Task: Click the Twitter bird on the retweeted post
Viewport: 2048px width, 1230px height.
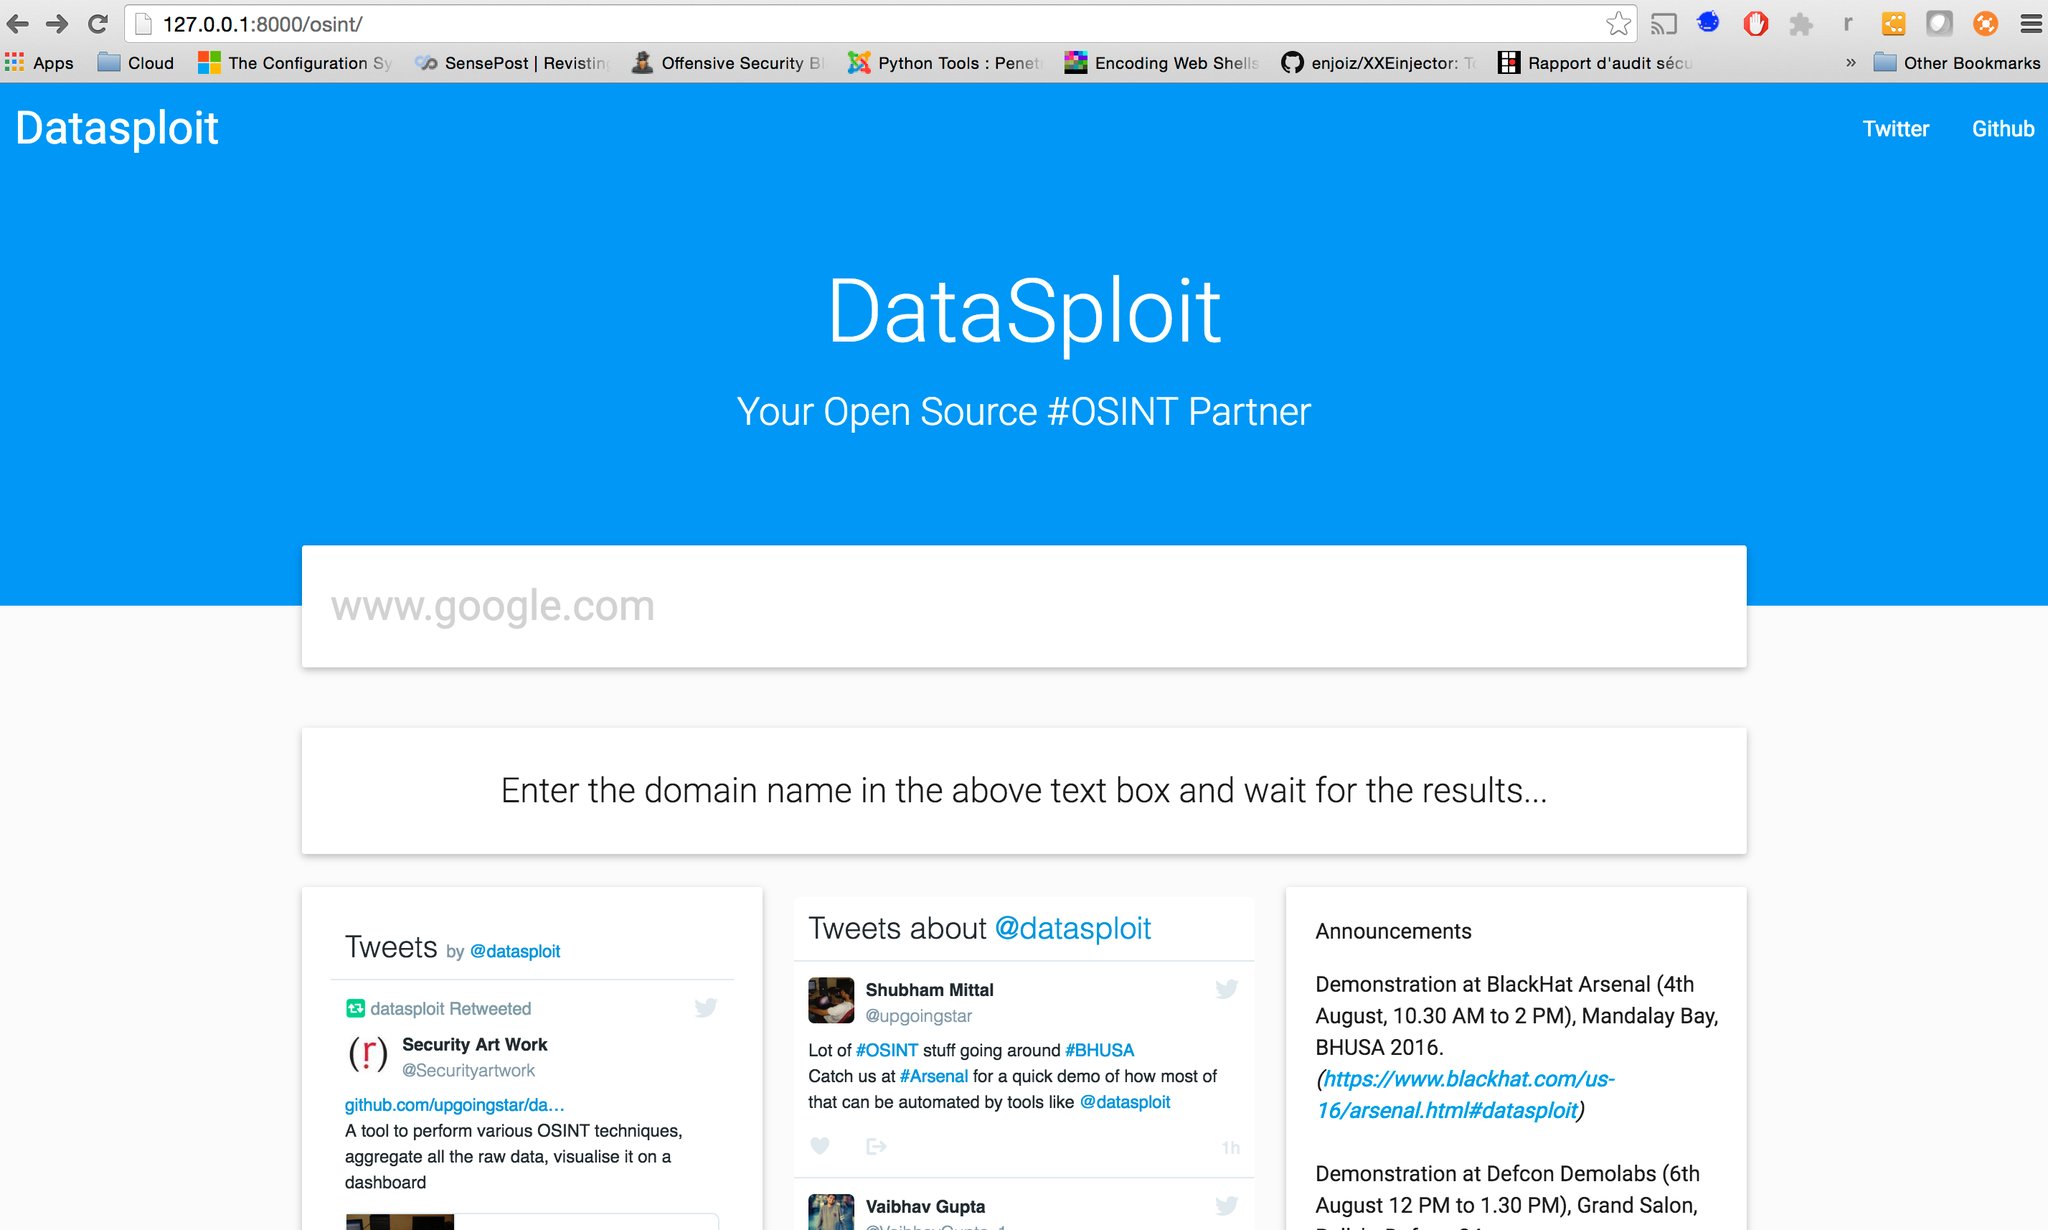Action: click(706, 1008)
